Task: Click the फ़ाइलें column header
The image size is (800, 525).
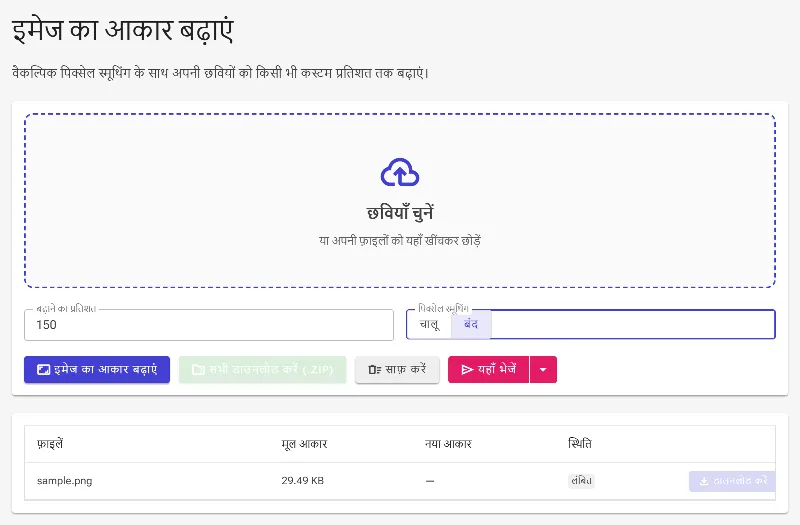Action: 50,444
